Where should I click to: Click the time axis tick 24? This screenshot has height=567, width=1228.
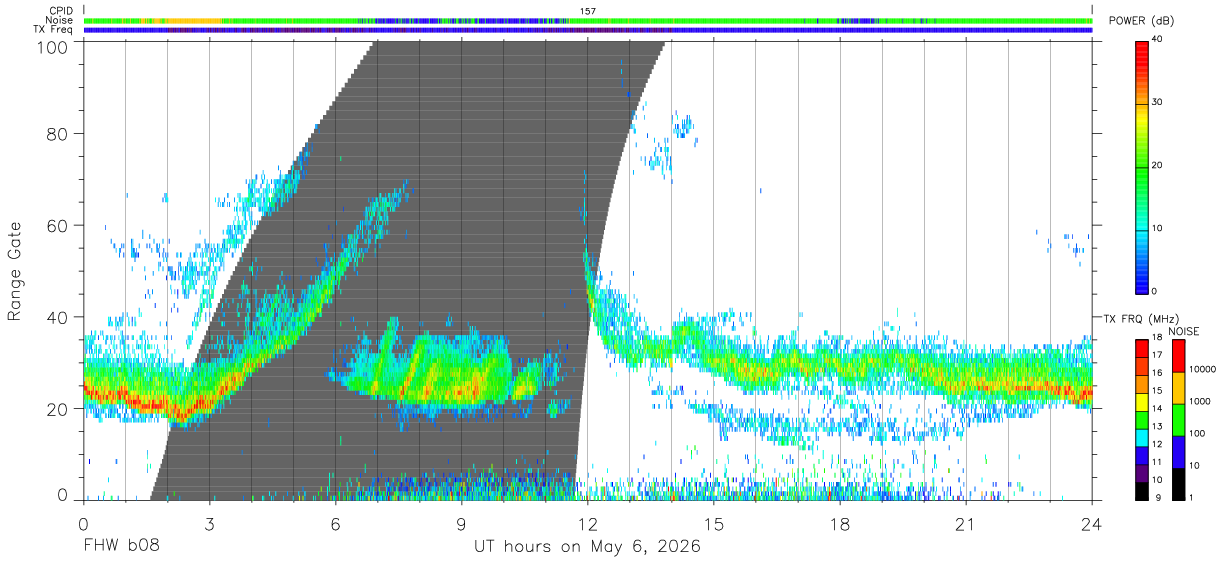pos(1091,524)
